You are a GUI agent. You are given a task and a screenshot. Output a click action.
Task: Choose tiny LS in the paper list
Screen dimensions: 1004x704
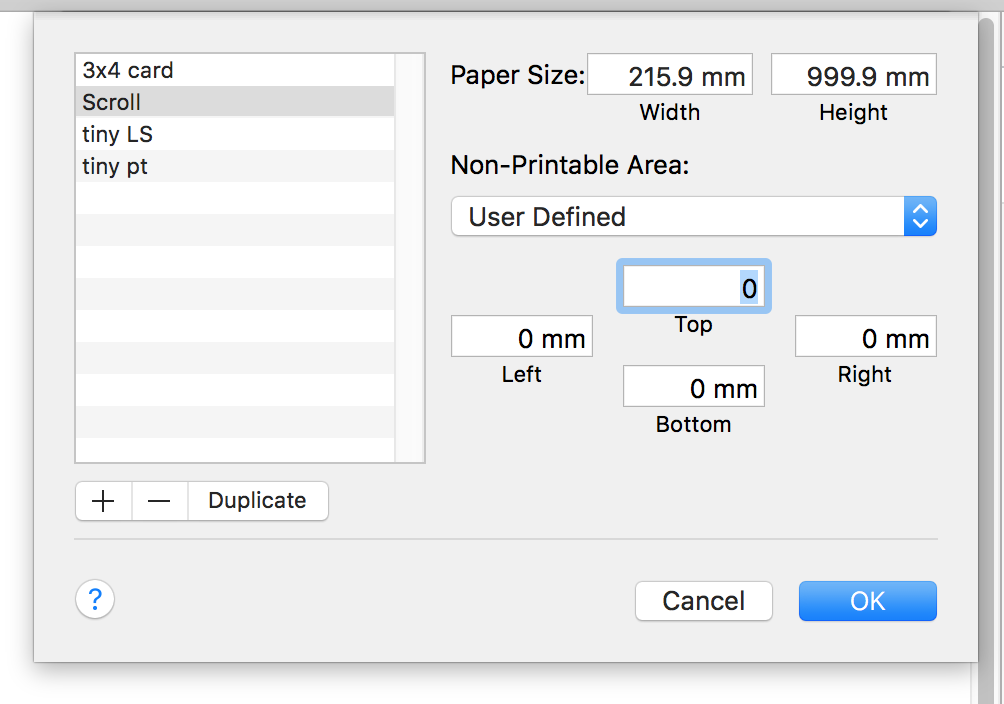[x=235, y=134]
